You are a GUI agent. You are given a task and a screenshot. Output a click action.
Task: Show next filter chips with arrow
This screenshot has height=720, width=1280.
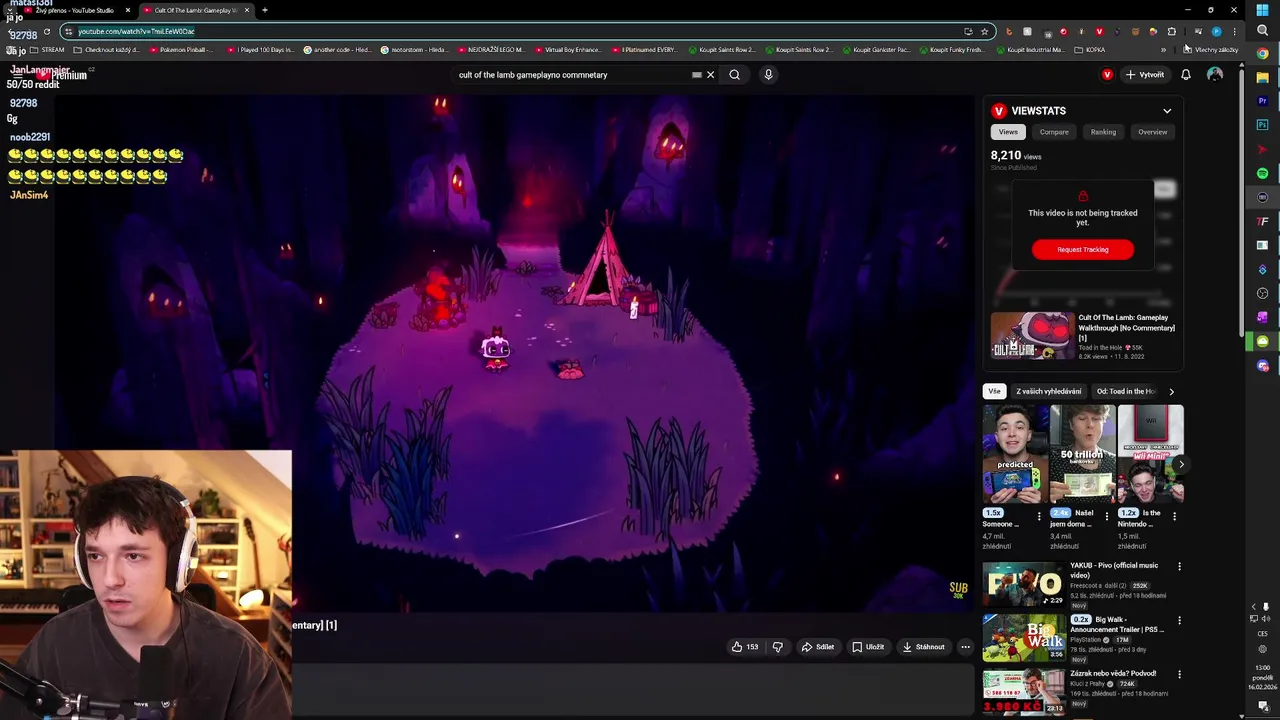1171,391
